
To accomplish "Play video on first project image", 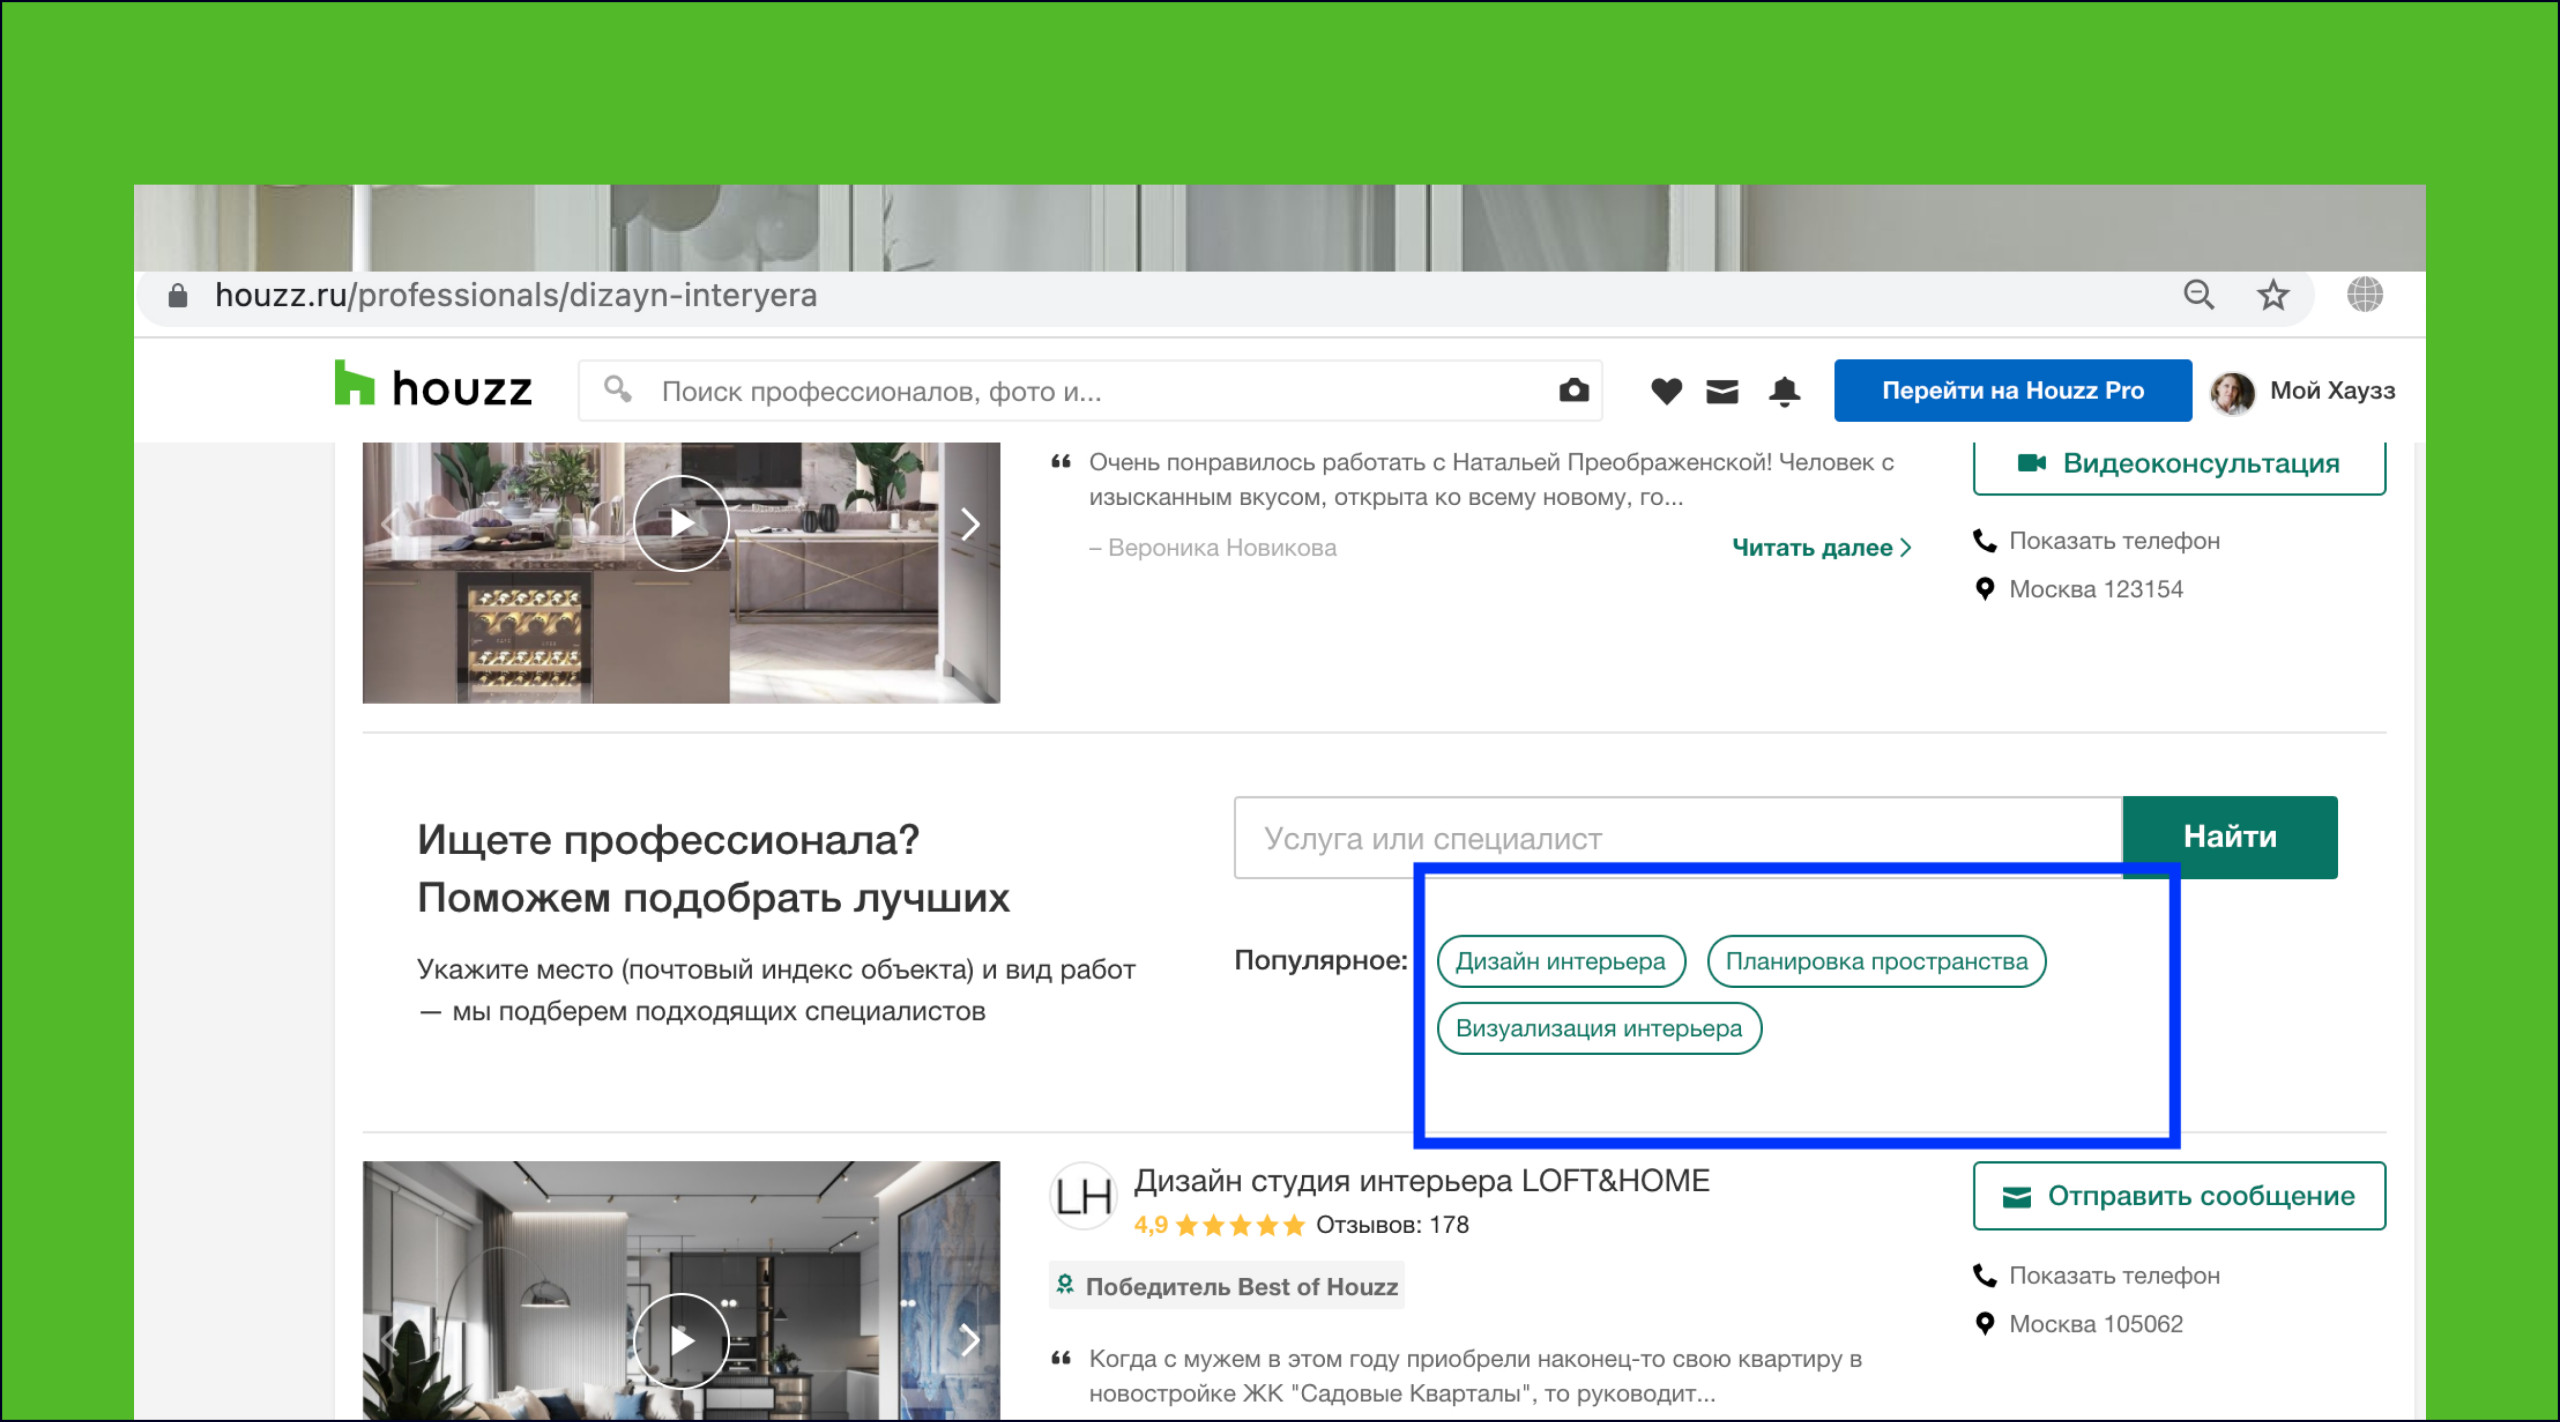I will pyautogui.click(x=681, y=523).
